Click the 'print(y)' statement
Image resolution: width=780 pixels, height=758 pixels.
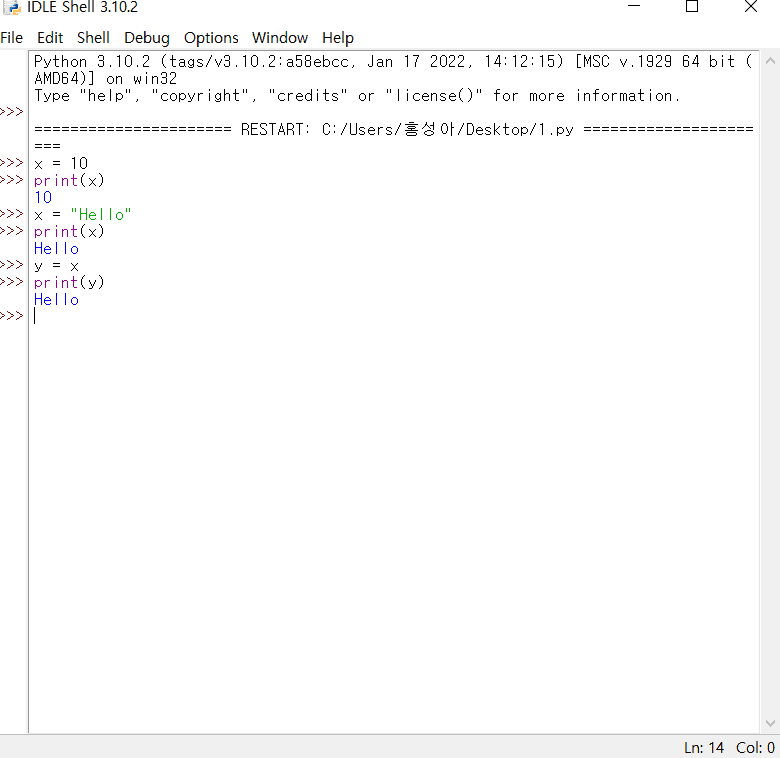69,283
